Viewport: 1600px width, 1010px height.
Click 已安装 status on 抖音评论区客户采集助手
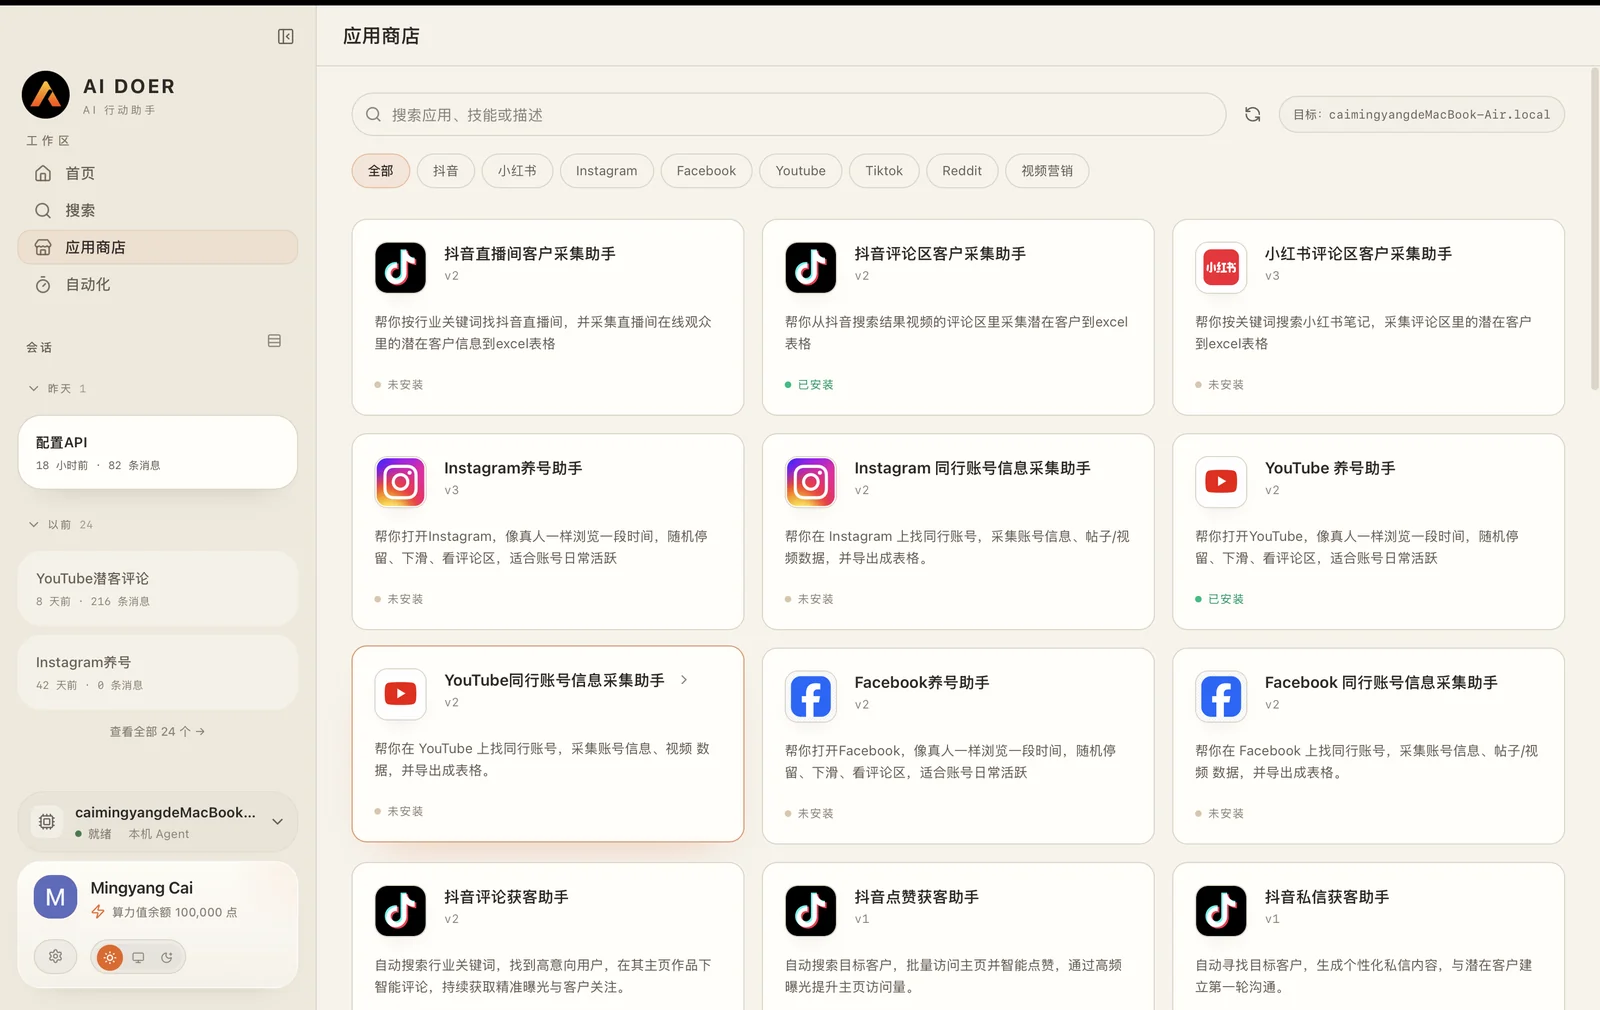(809, 385)
